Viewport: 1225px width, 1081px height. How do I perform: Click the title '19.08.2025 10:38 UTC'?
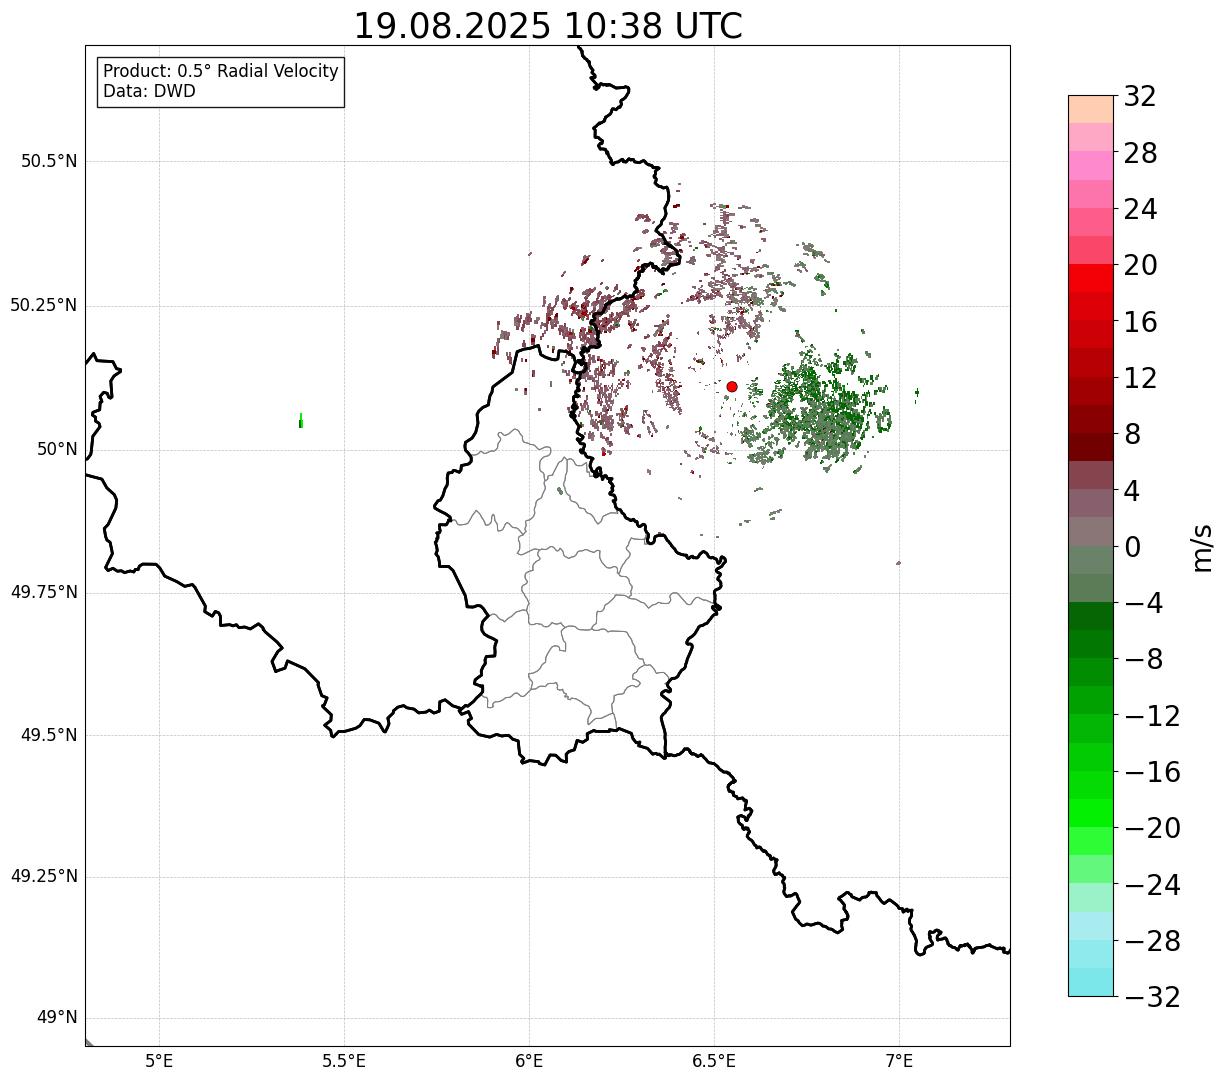548,26
